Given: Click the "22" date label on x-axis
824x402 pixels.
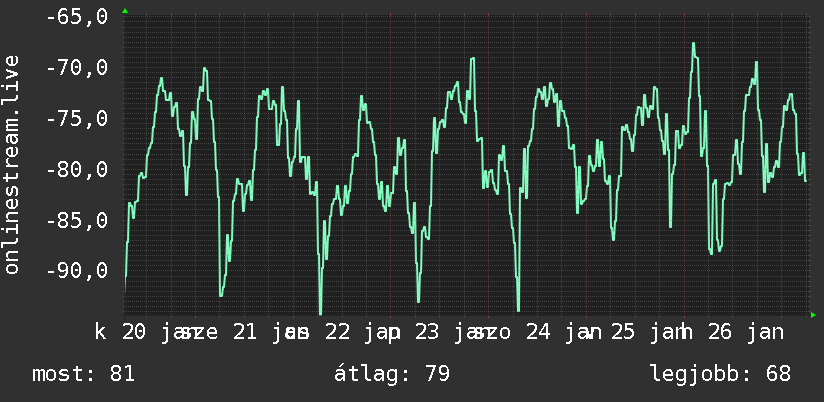Looking at the screenshot, I should (338, 333).
